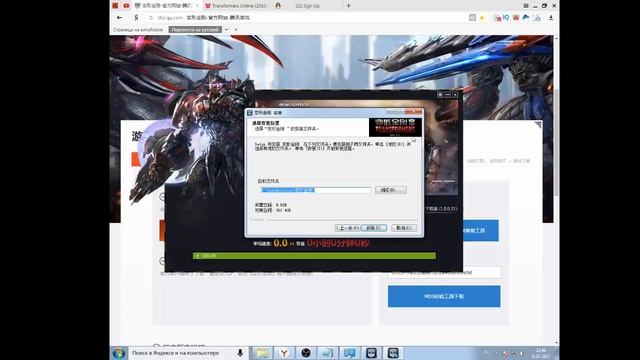Open the Yandex home icon beside back arrow
This screenshot has width=640, height=360.
136,18
